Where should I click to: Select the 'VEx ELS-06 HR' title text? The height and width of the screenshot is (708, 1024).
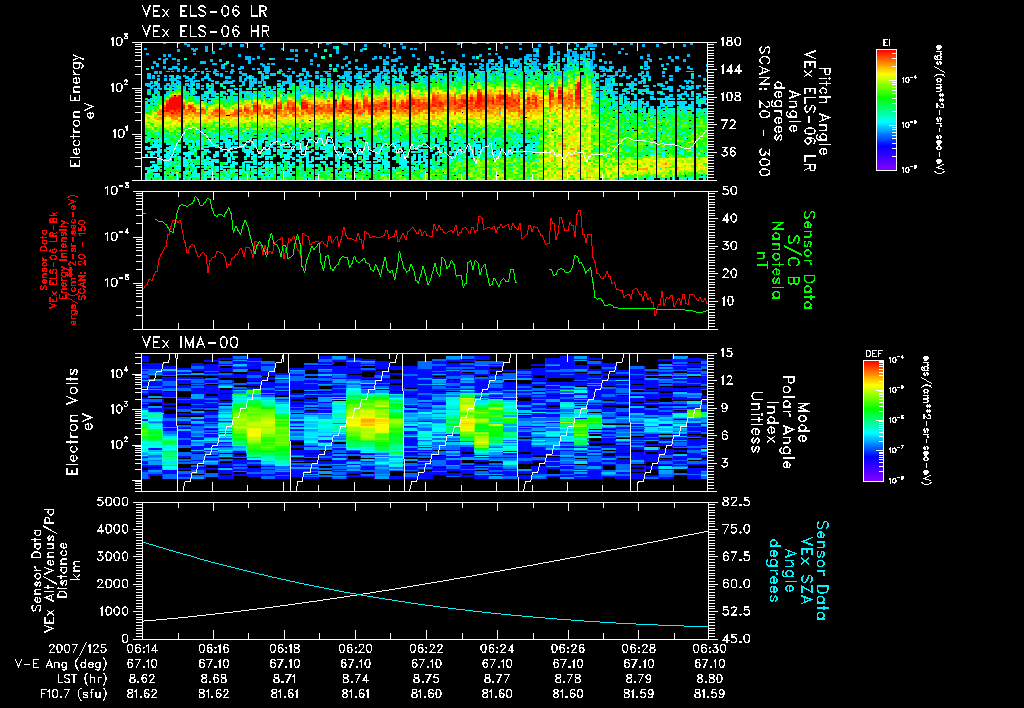tap(206, 31)
